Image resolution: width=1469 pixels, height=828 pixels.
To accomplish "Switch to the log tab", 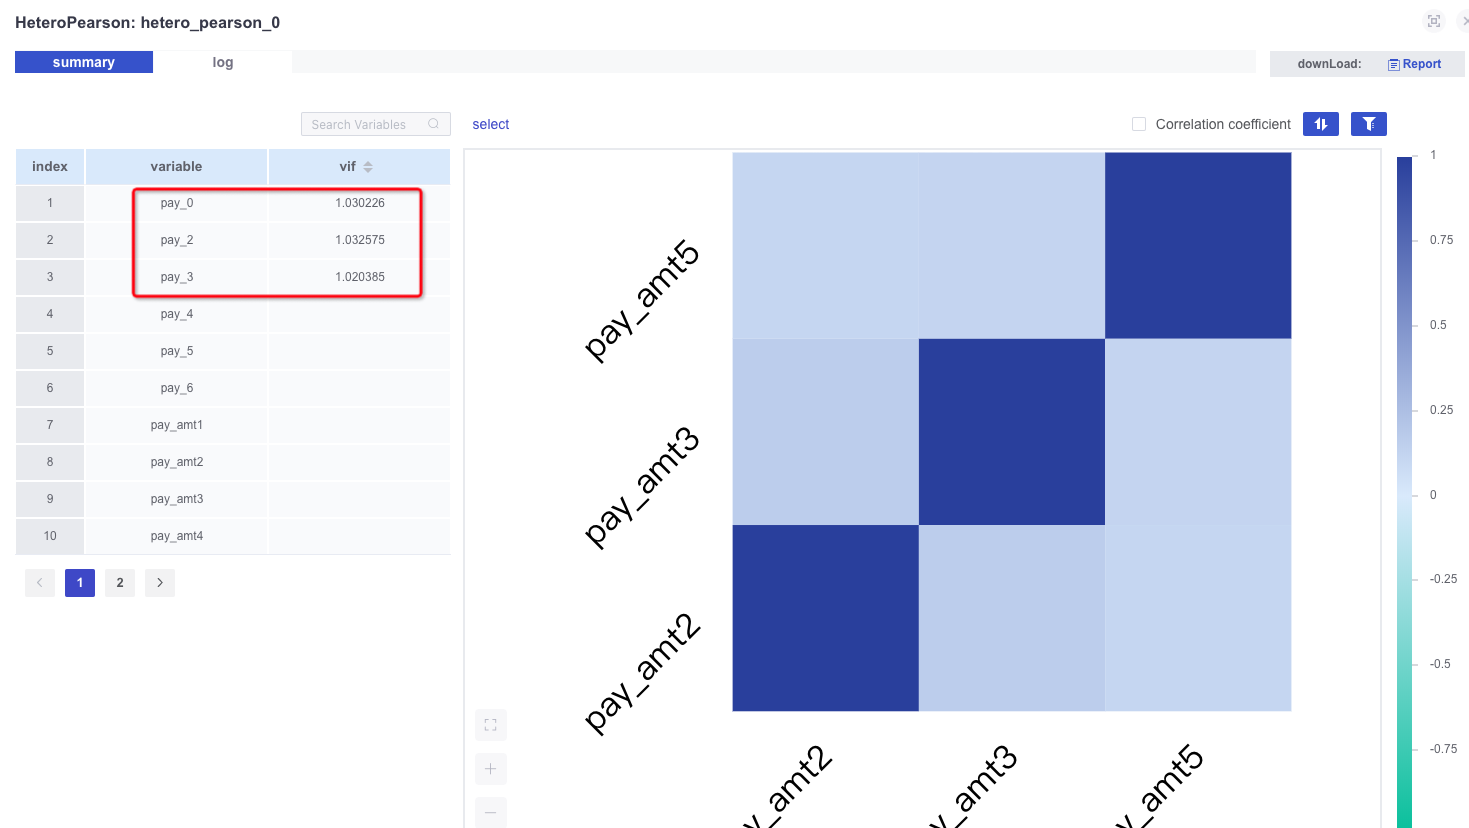I will (x=222, y=61).
